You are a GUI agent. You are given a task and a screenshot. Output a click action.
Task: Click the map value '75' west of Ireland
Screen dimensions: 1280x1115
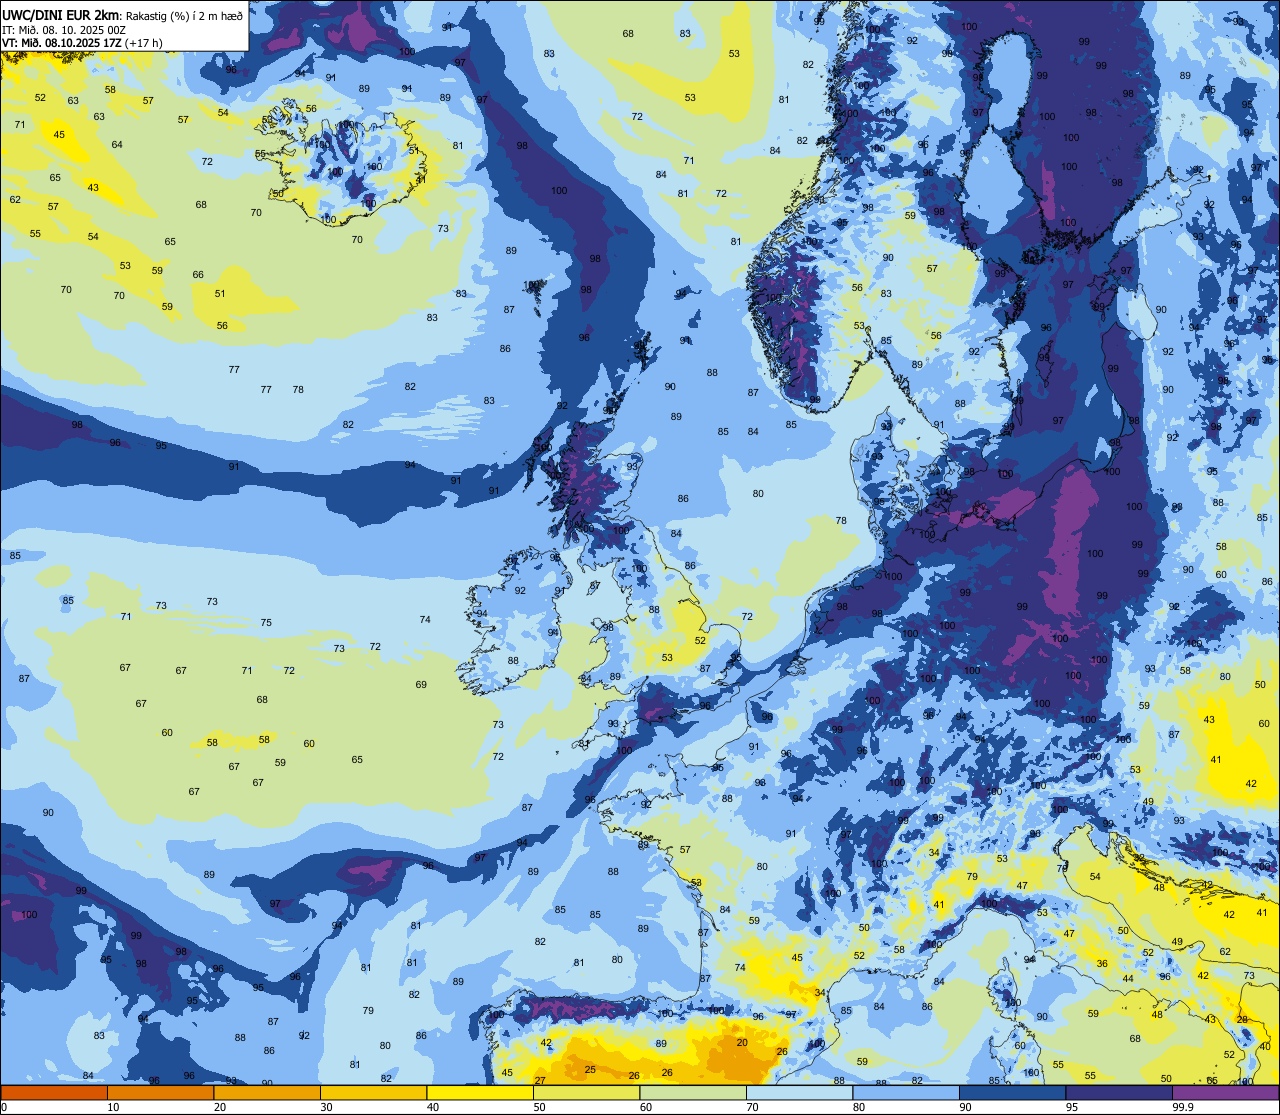point(266,622)
